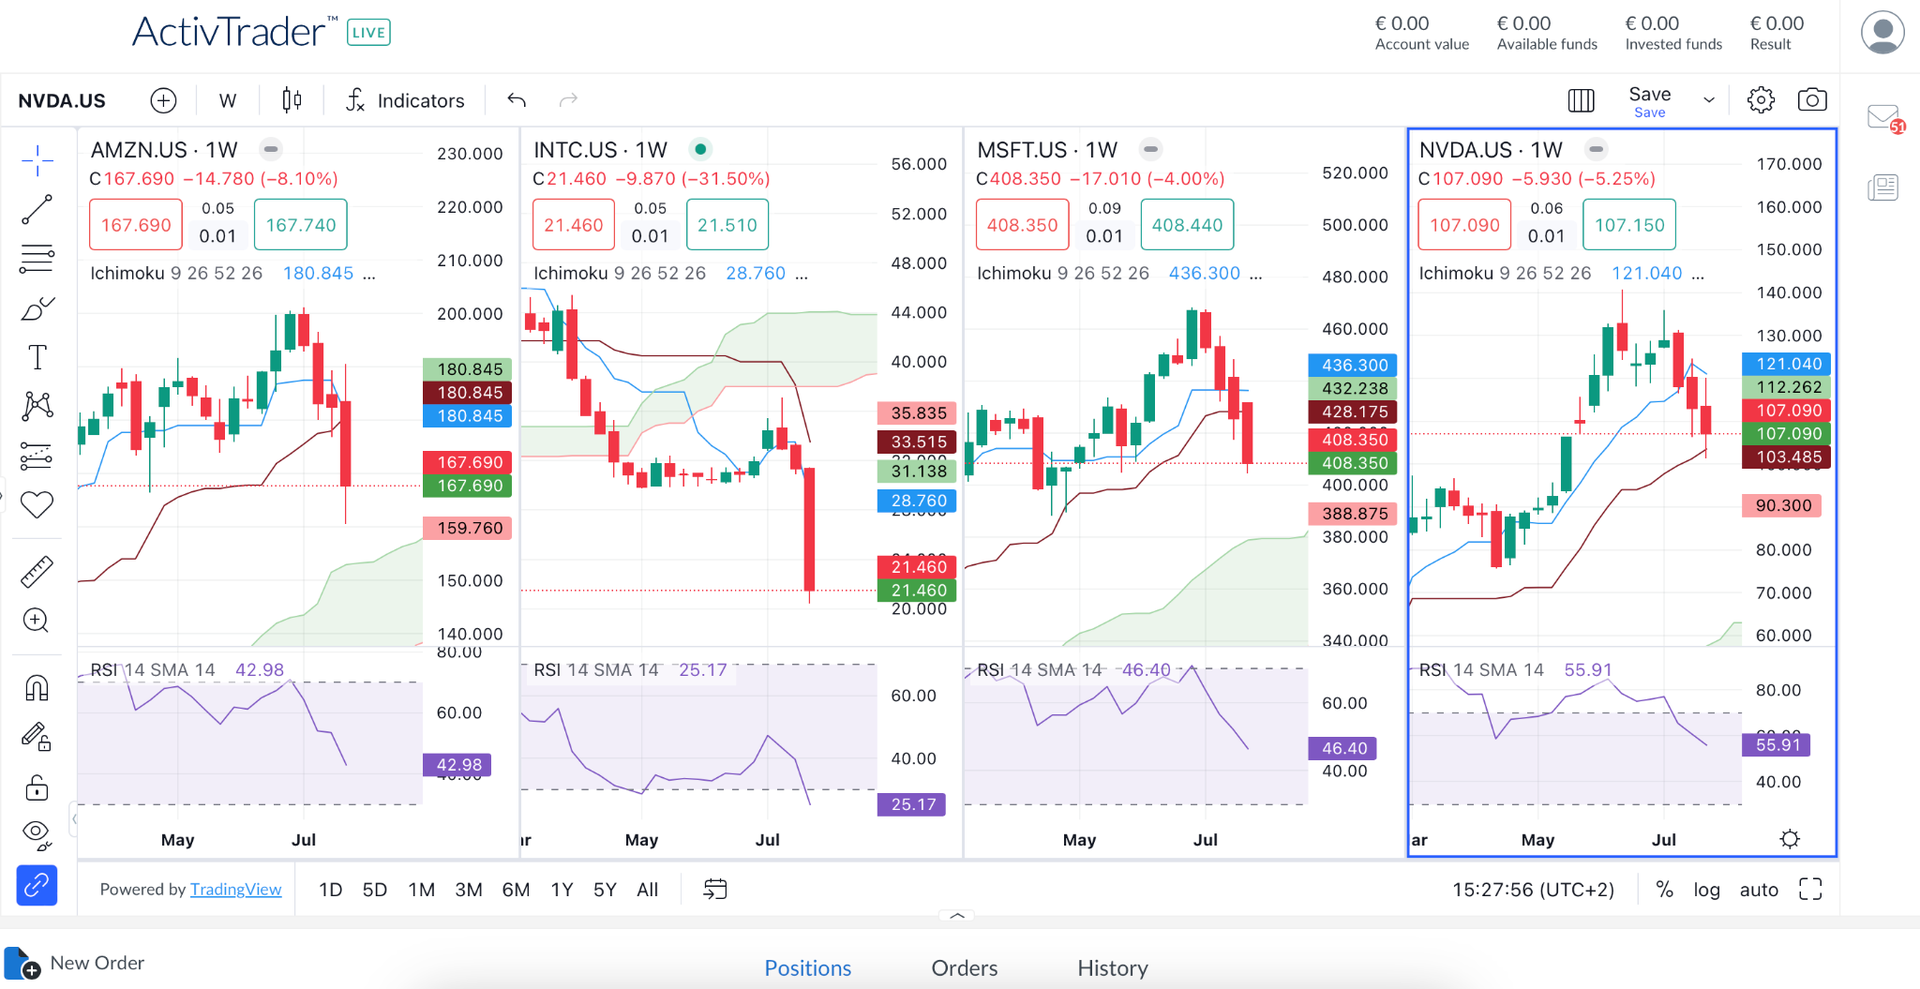The height and width of the screenshot is (989, 1920).
Task: Open NVDA price scale settings gear
Action: (x=1790, y=839)
